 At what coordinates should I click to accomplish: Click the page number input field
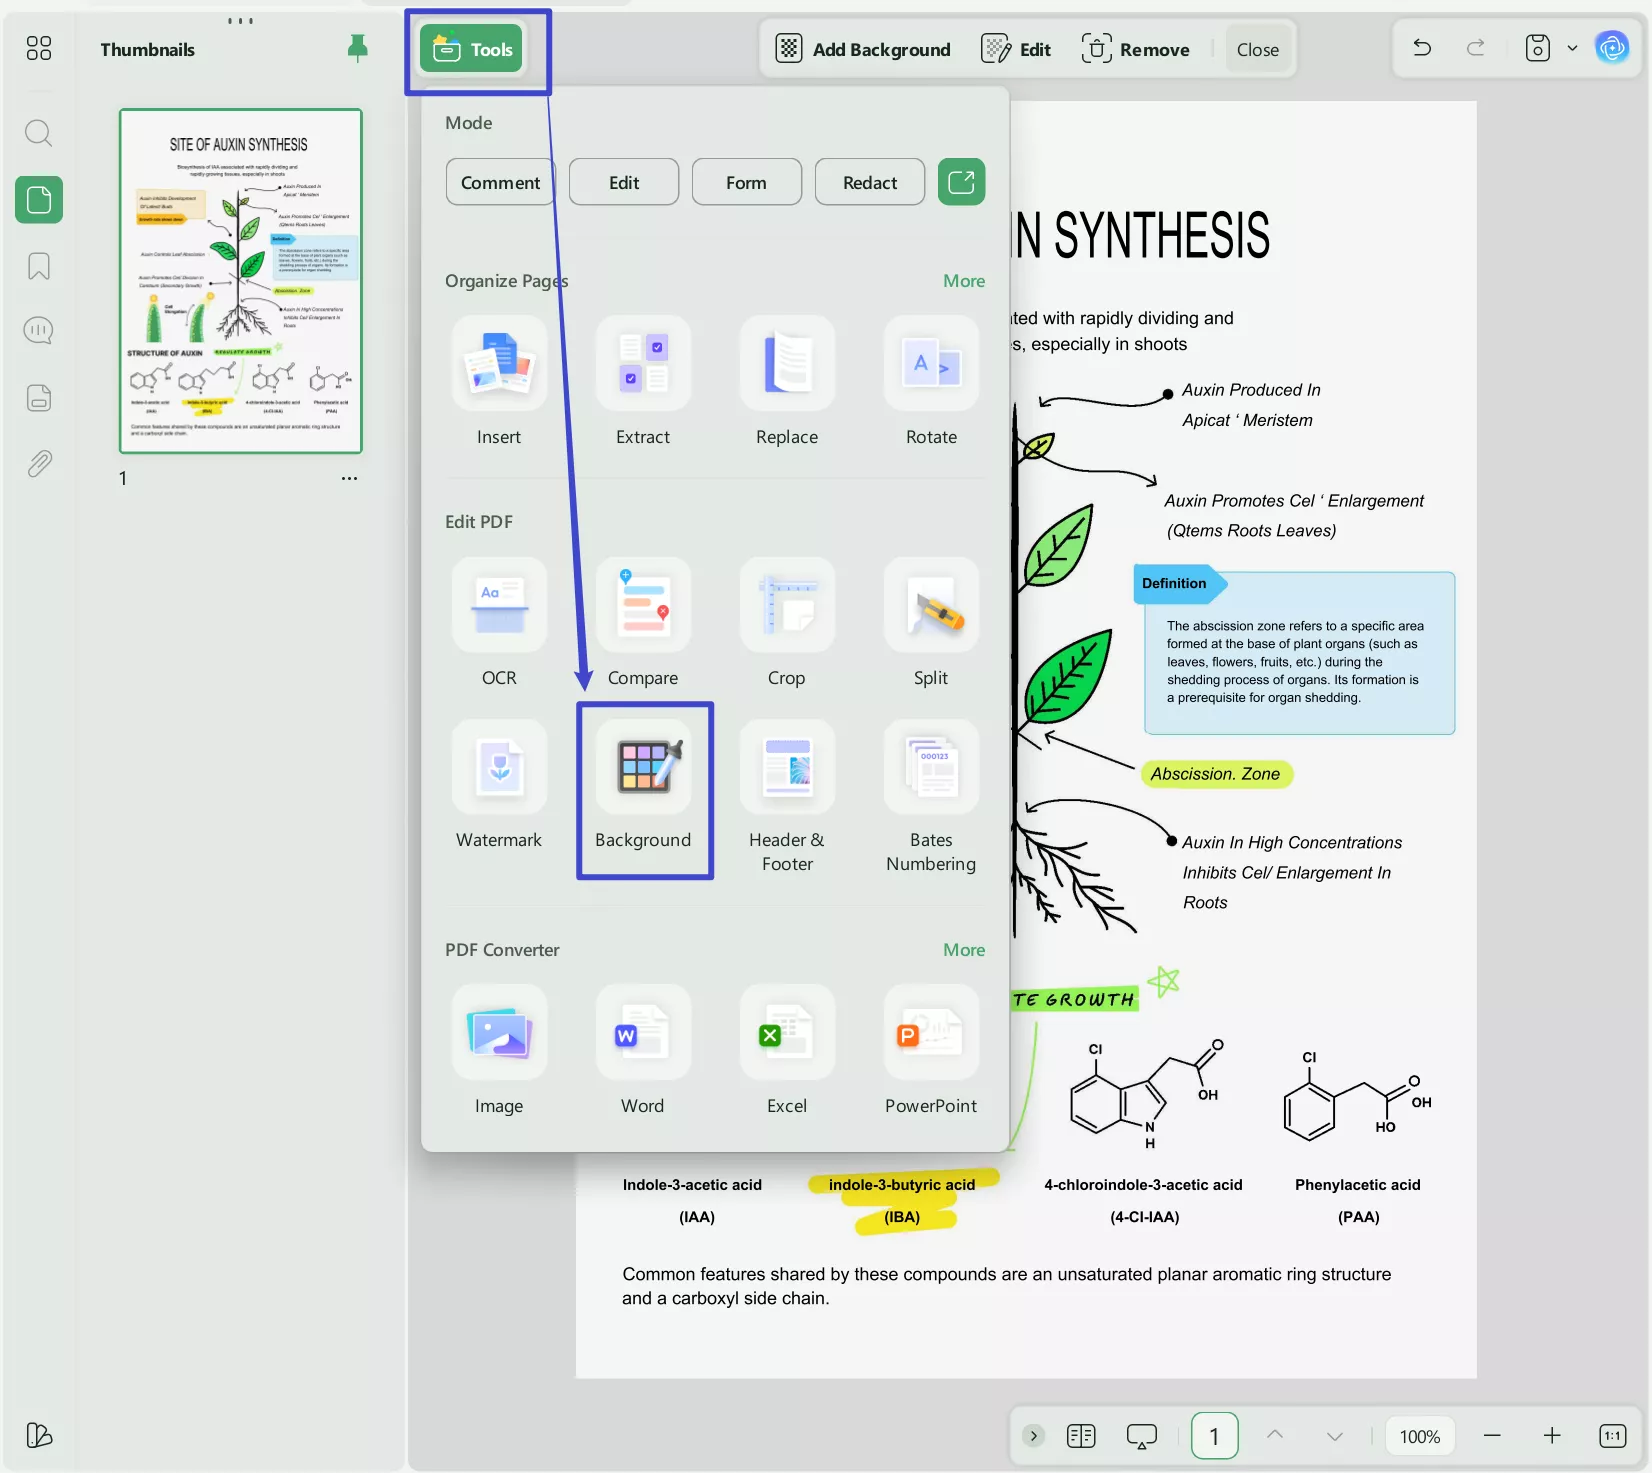tap(1214, 1436)
